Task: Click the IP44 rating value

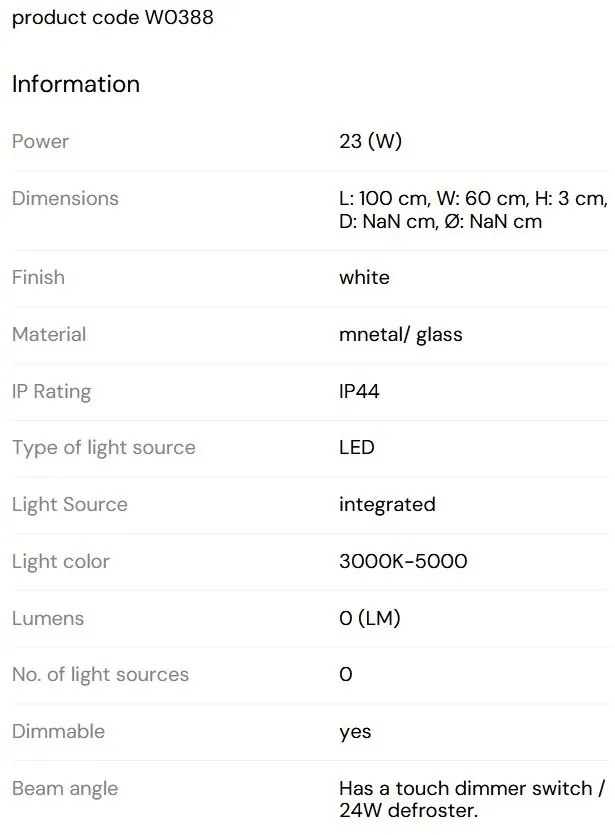Action: point(359,392)
